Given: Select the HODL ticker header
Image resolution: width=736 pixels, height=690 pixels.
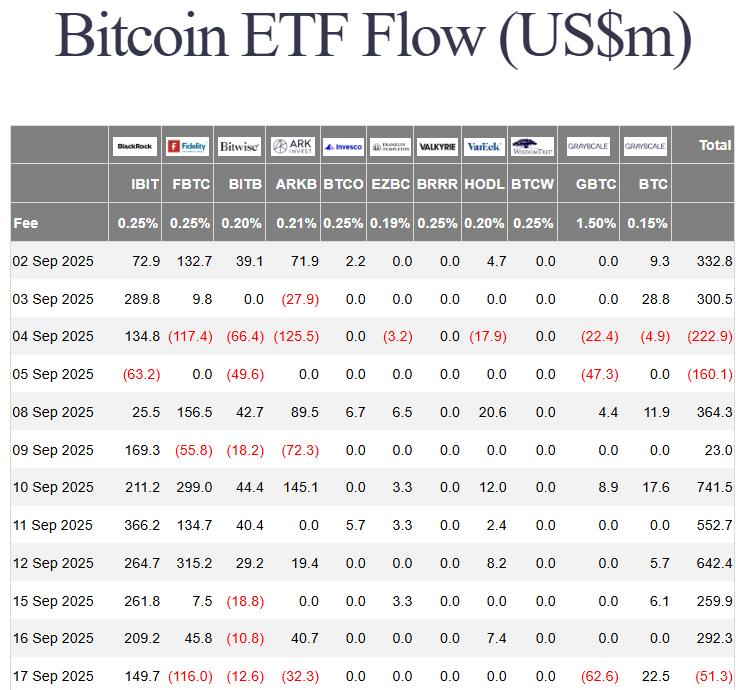Looking at the screenshot, I should 485,184.
